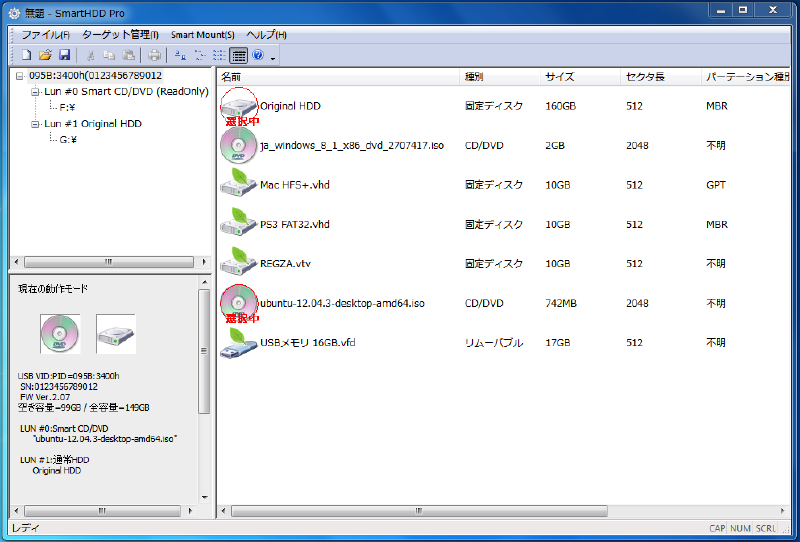800x542 pixels.
Task: Select USBメモリ 16GB.vfd name
Action: [x=308, y=342]
